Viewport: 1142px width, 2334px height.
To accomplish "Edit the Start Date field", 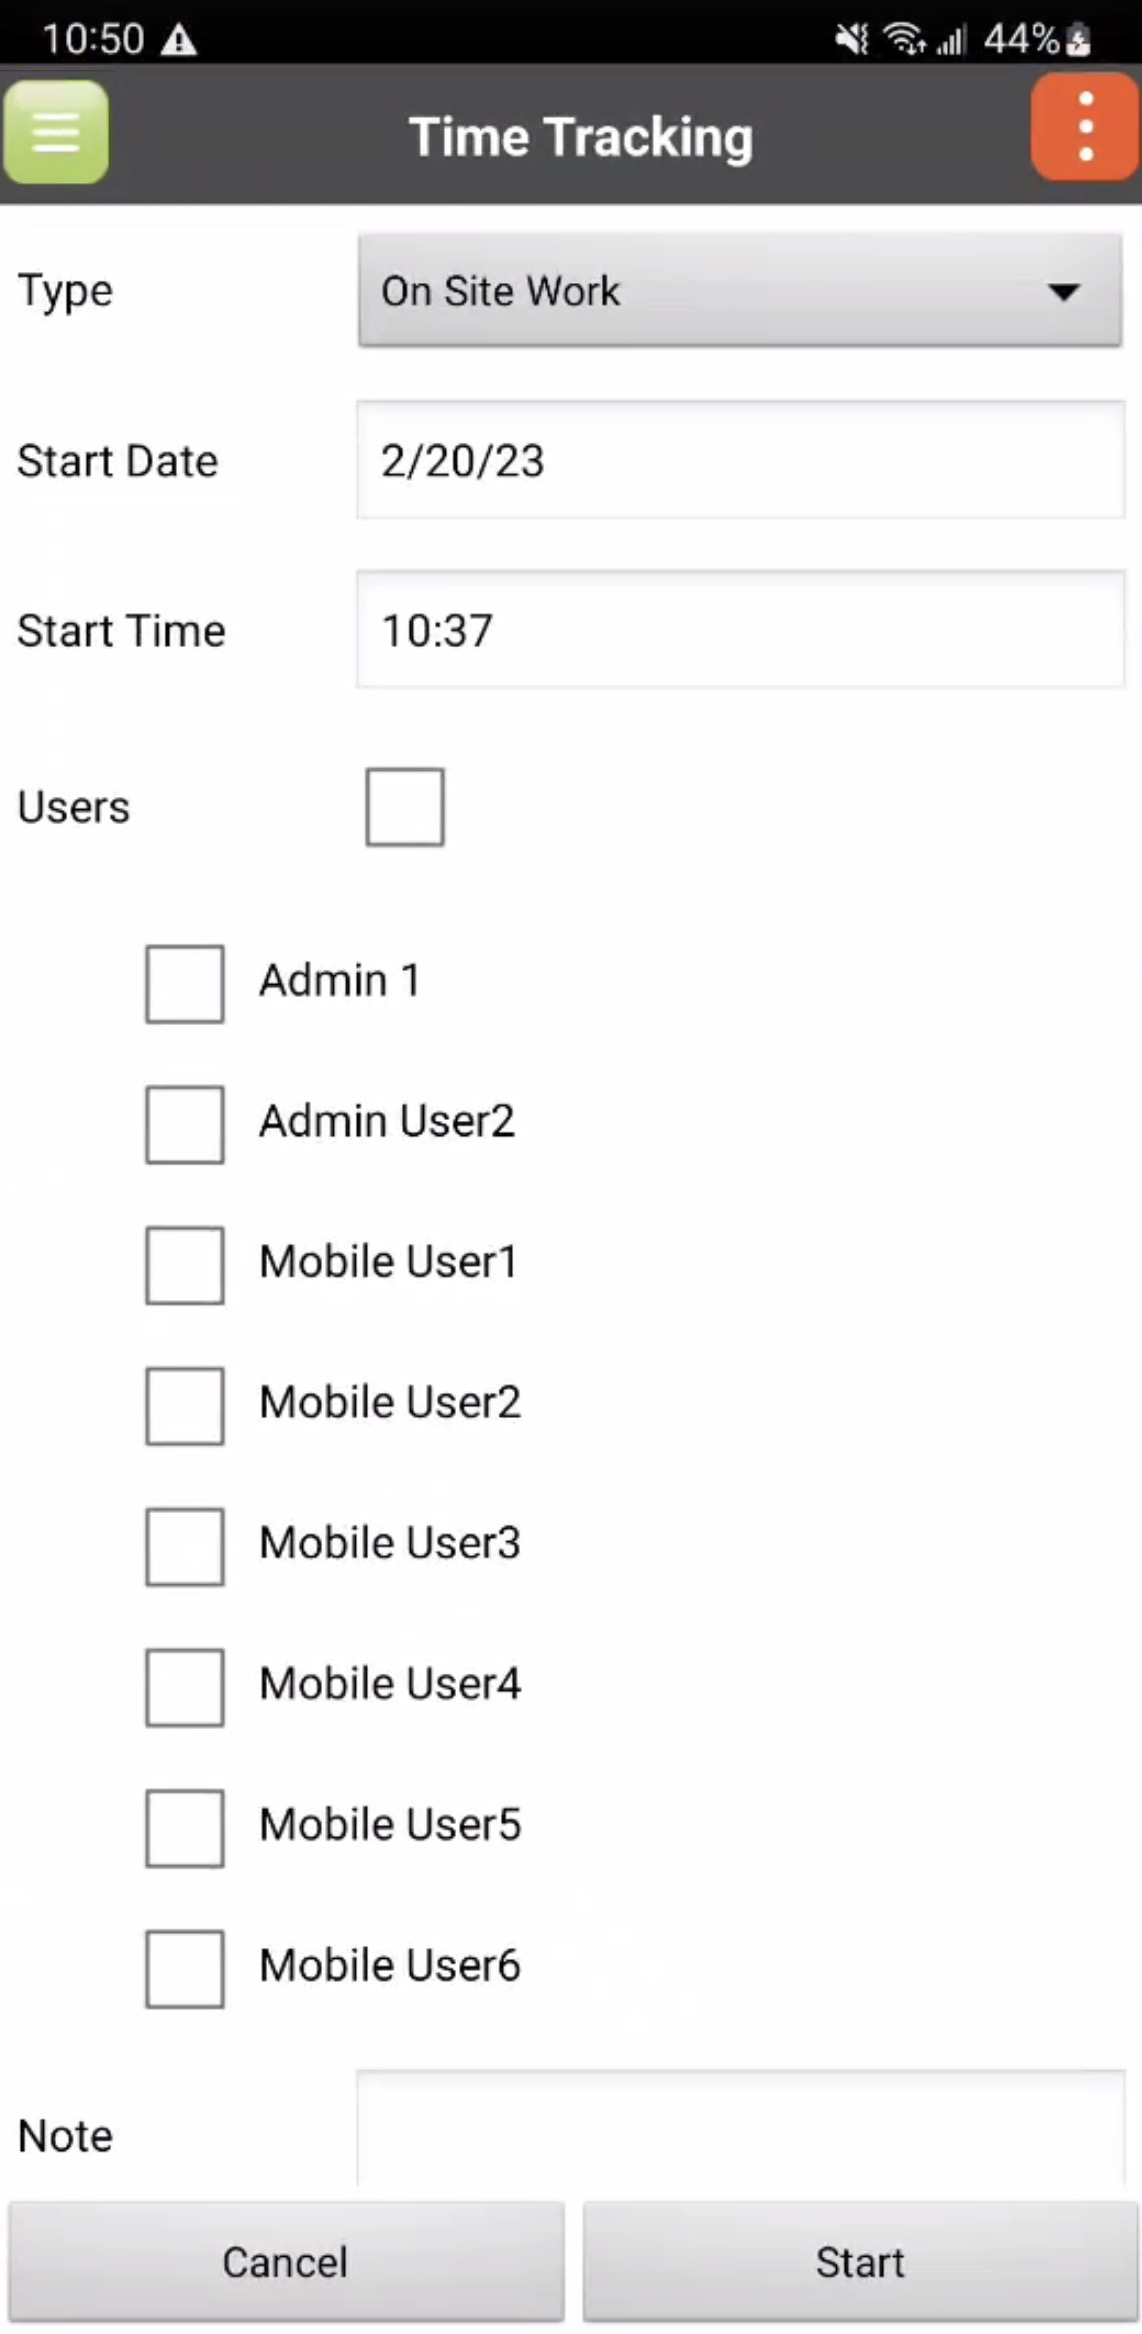I will 740,461.
